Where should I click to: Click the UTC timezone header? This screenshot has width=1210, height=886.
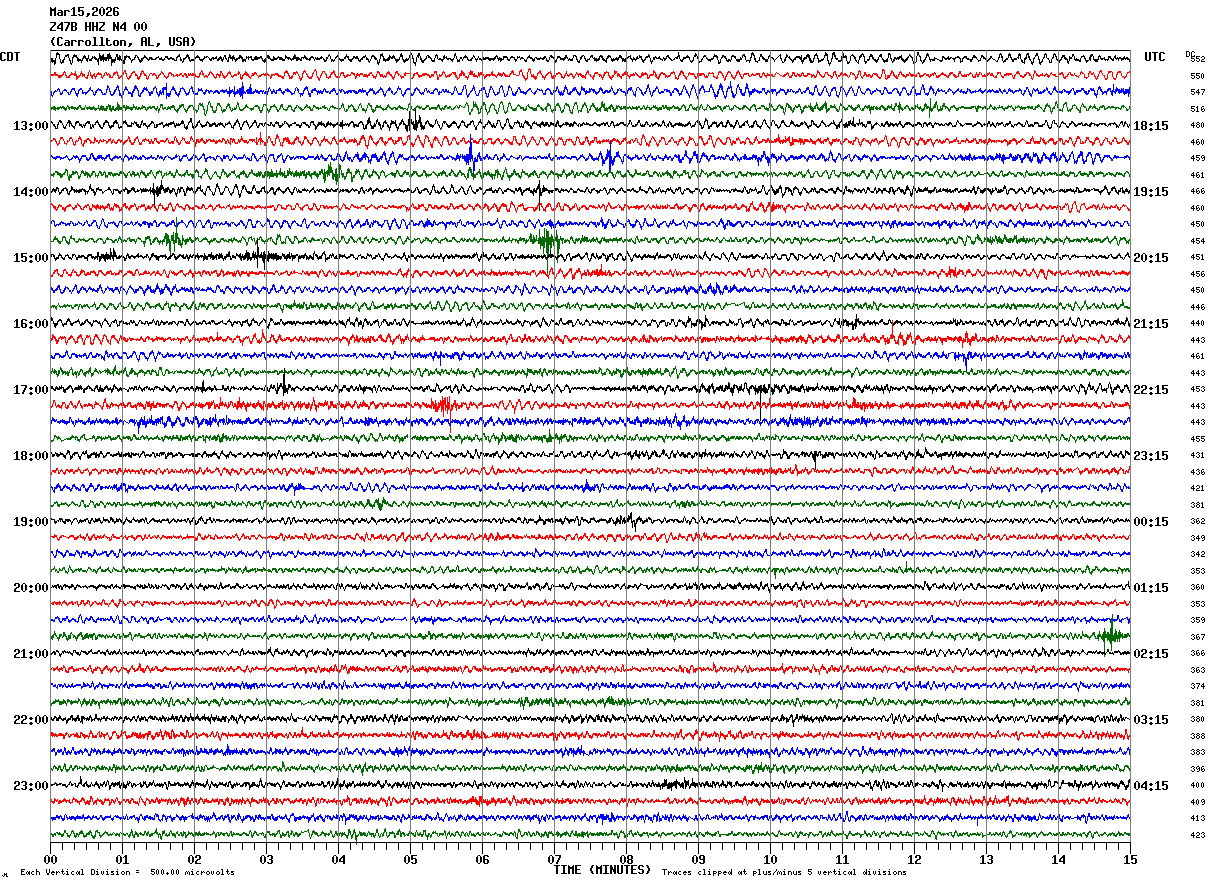1155,57
